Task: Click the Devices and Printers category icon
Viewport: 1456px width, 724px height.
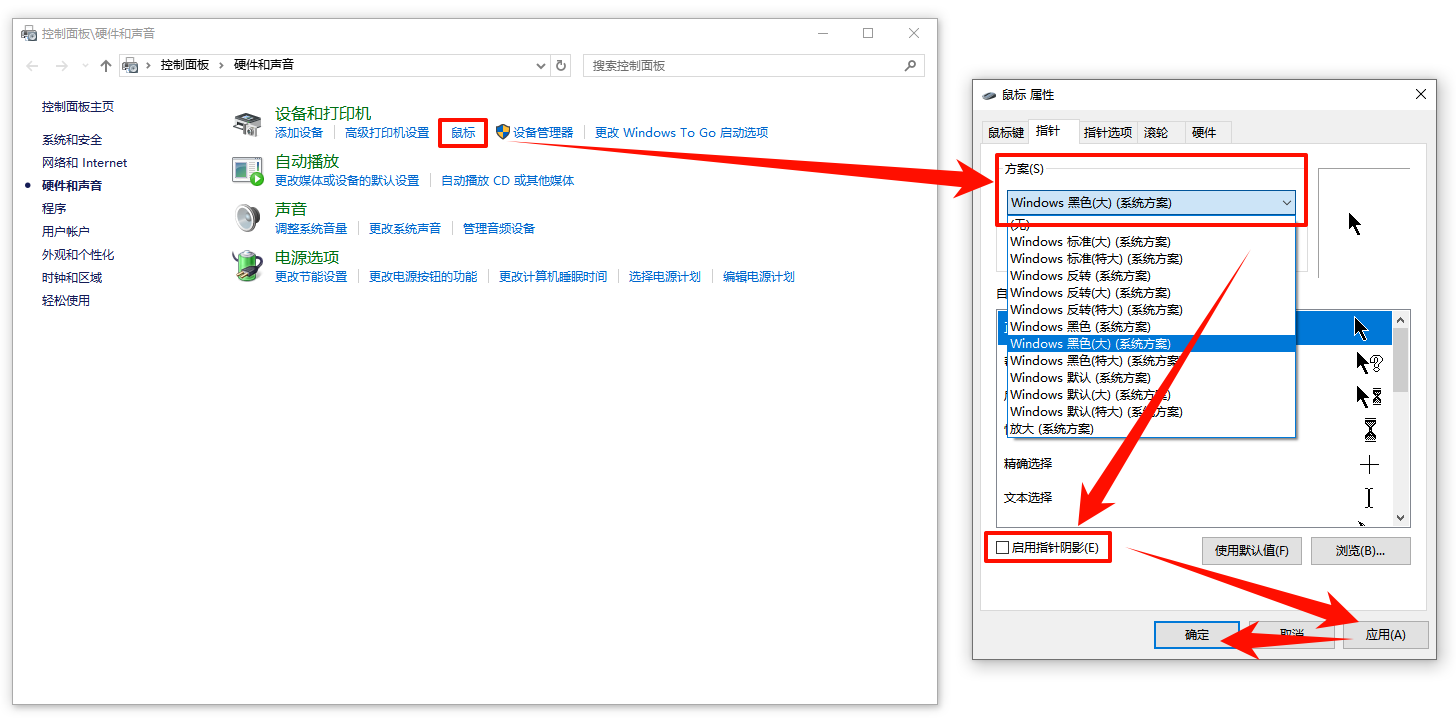Action: pos(247,124)
